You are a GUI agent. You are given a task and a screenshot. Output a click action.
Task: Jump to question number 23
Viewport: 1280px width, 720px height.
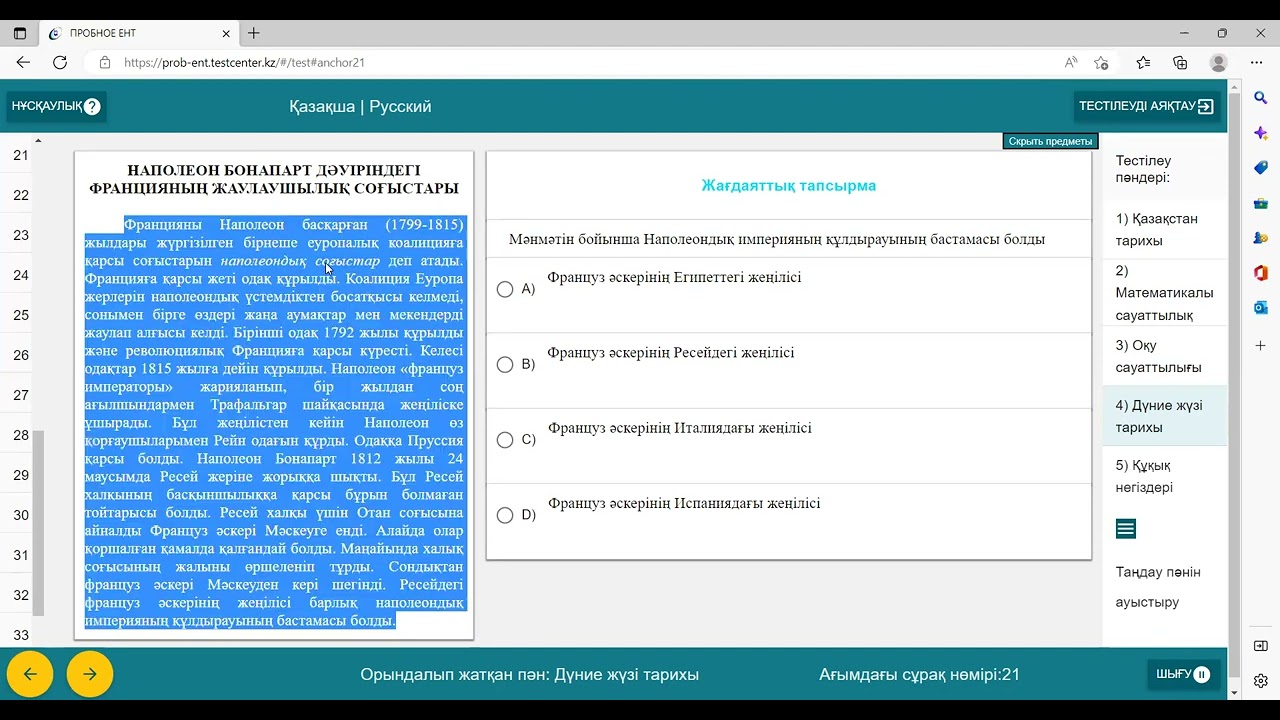coord(21,235)
